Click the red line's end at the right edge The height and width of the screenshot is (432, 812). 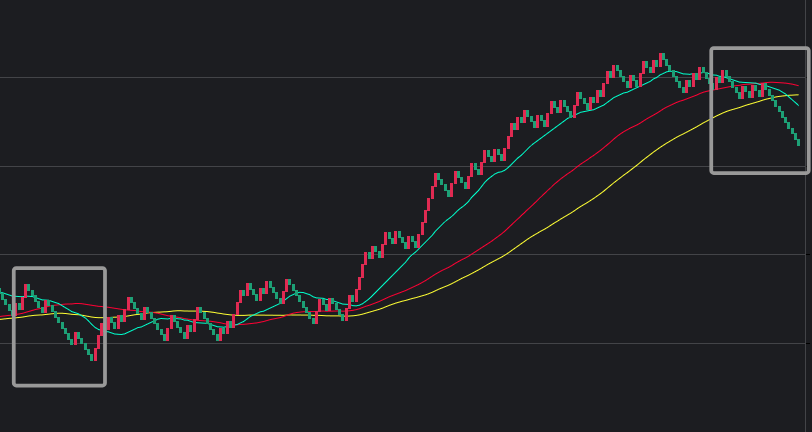coord(798,86)
